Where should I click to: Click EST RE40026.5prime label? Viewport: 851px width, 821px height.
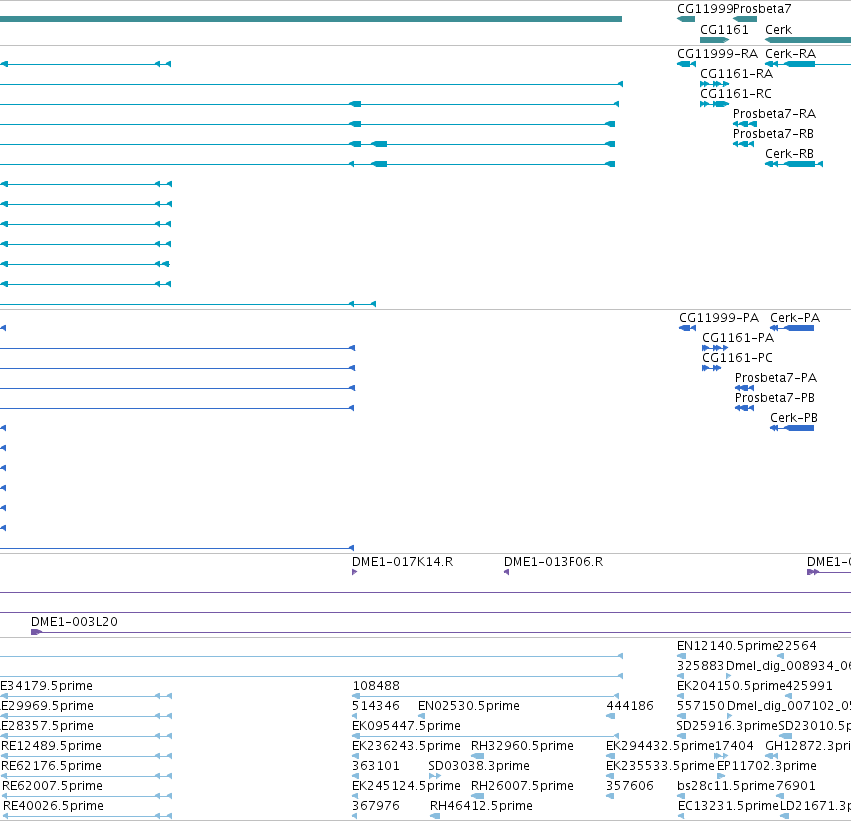[54, 806]
